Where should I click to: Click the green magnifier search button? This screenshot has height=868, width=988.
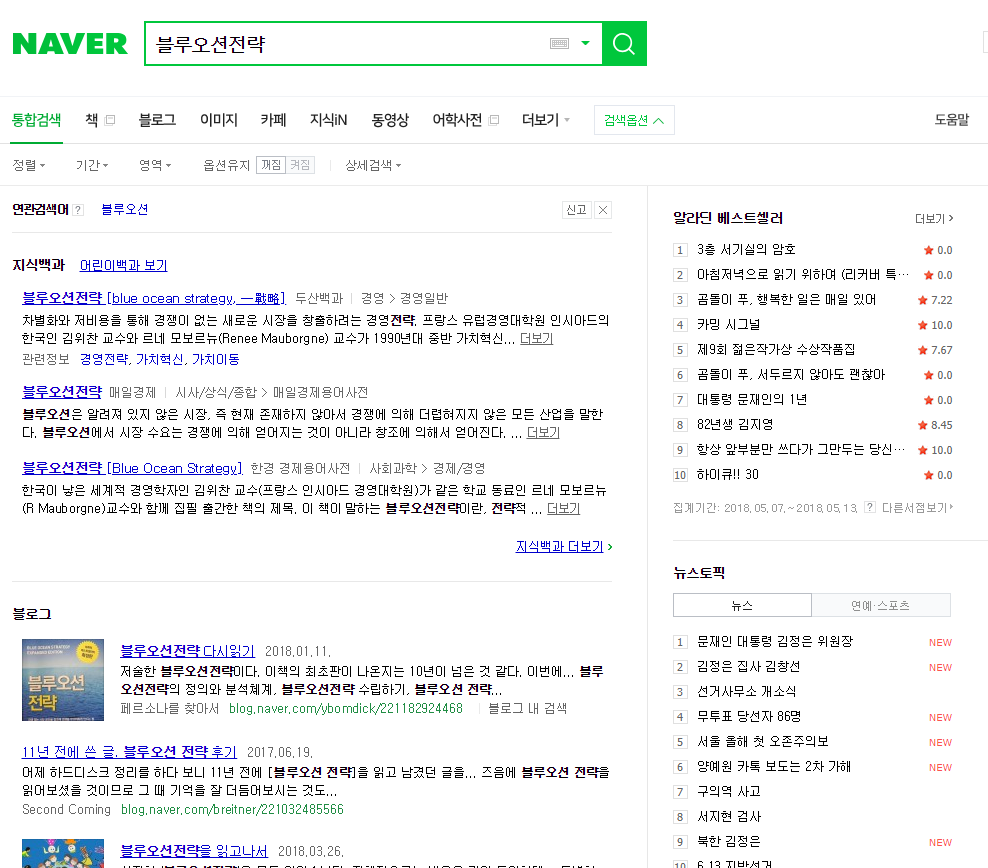click(623, 43)
